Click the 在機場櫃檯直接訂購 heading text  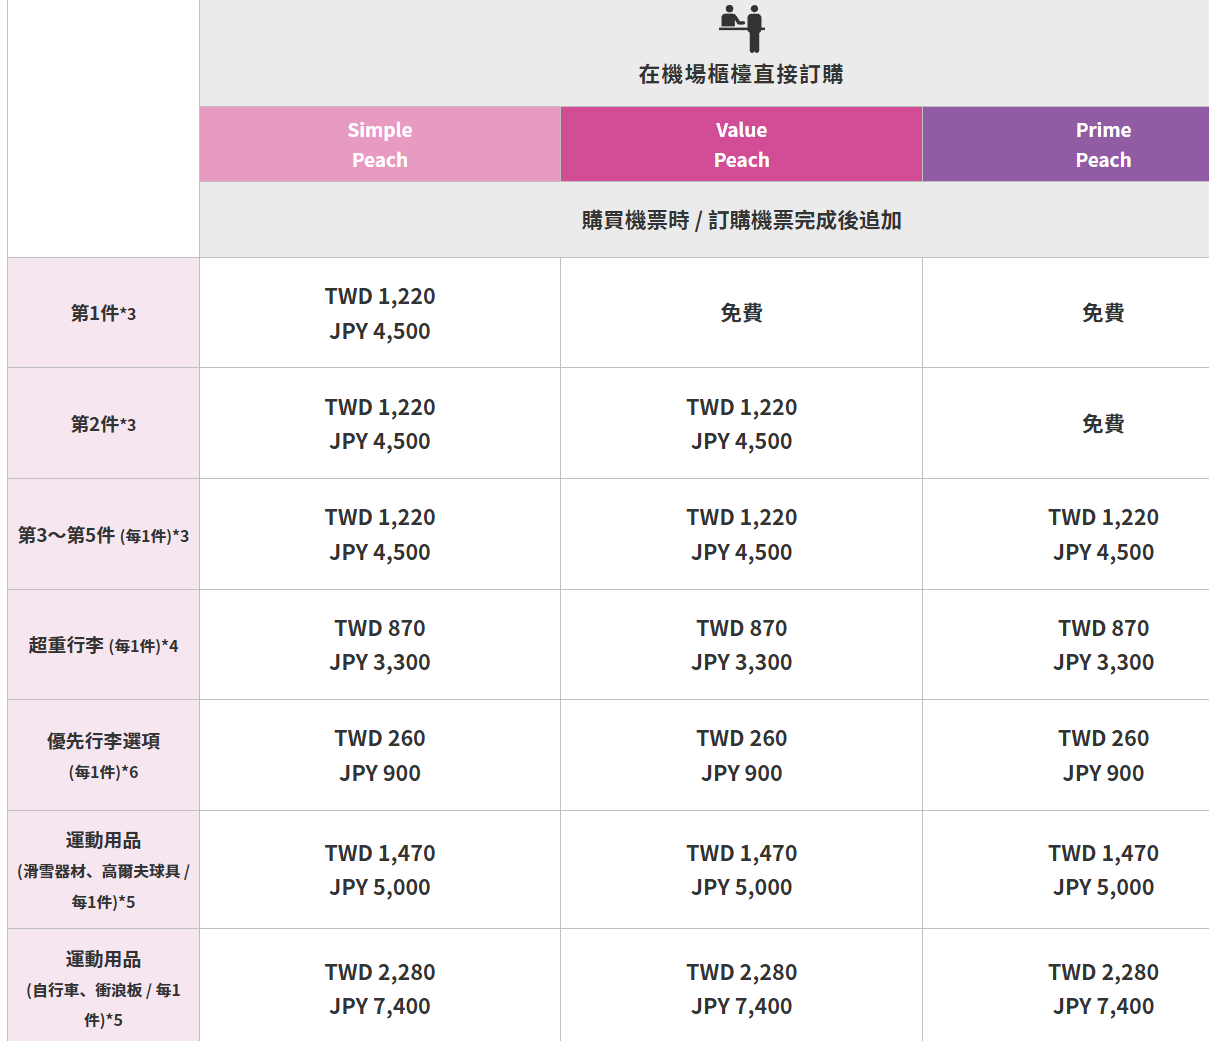pos(741,75)
